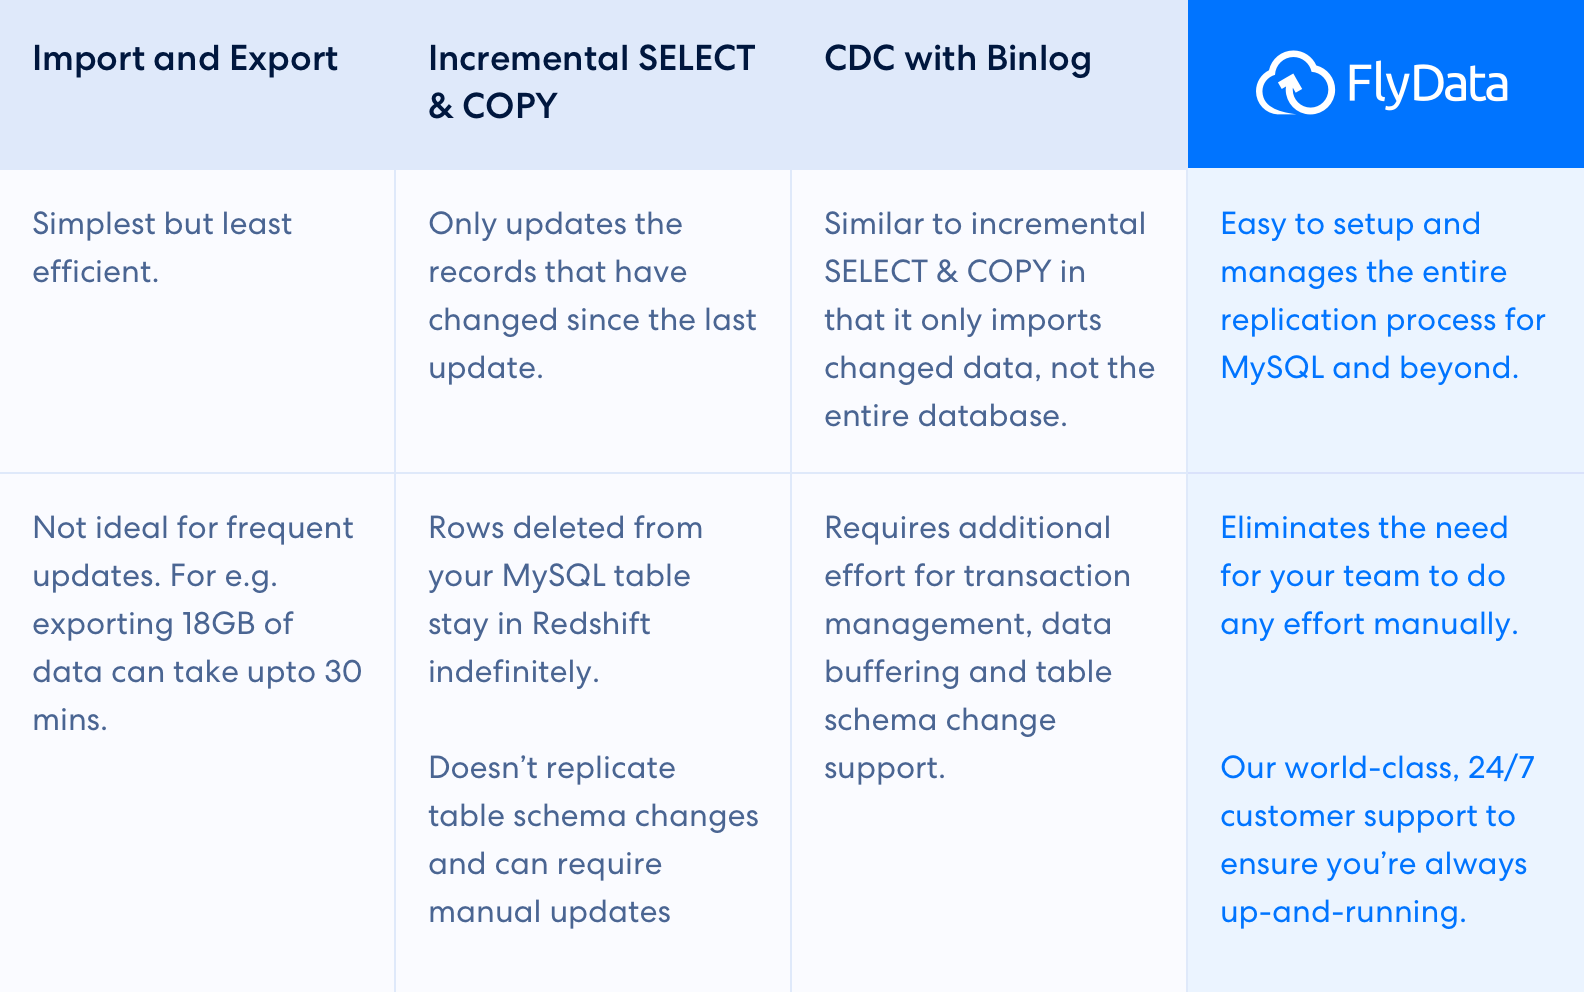Image resolution: width=1584 pixels, height=992 pixels.
Task: Click "Rows deleted from your MySQL table" text
Action: pos(565,551)
